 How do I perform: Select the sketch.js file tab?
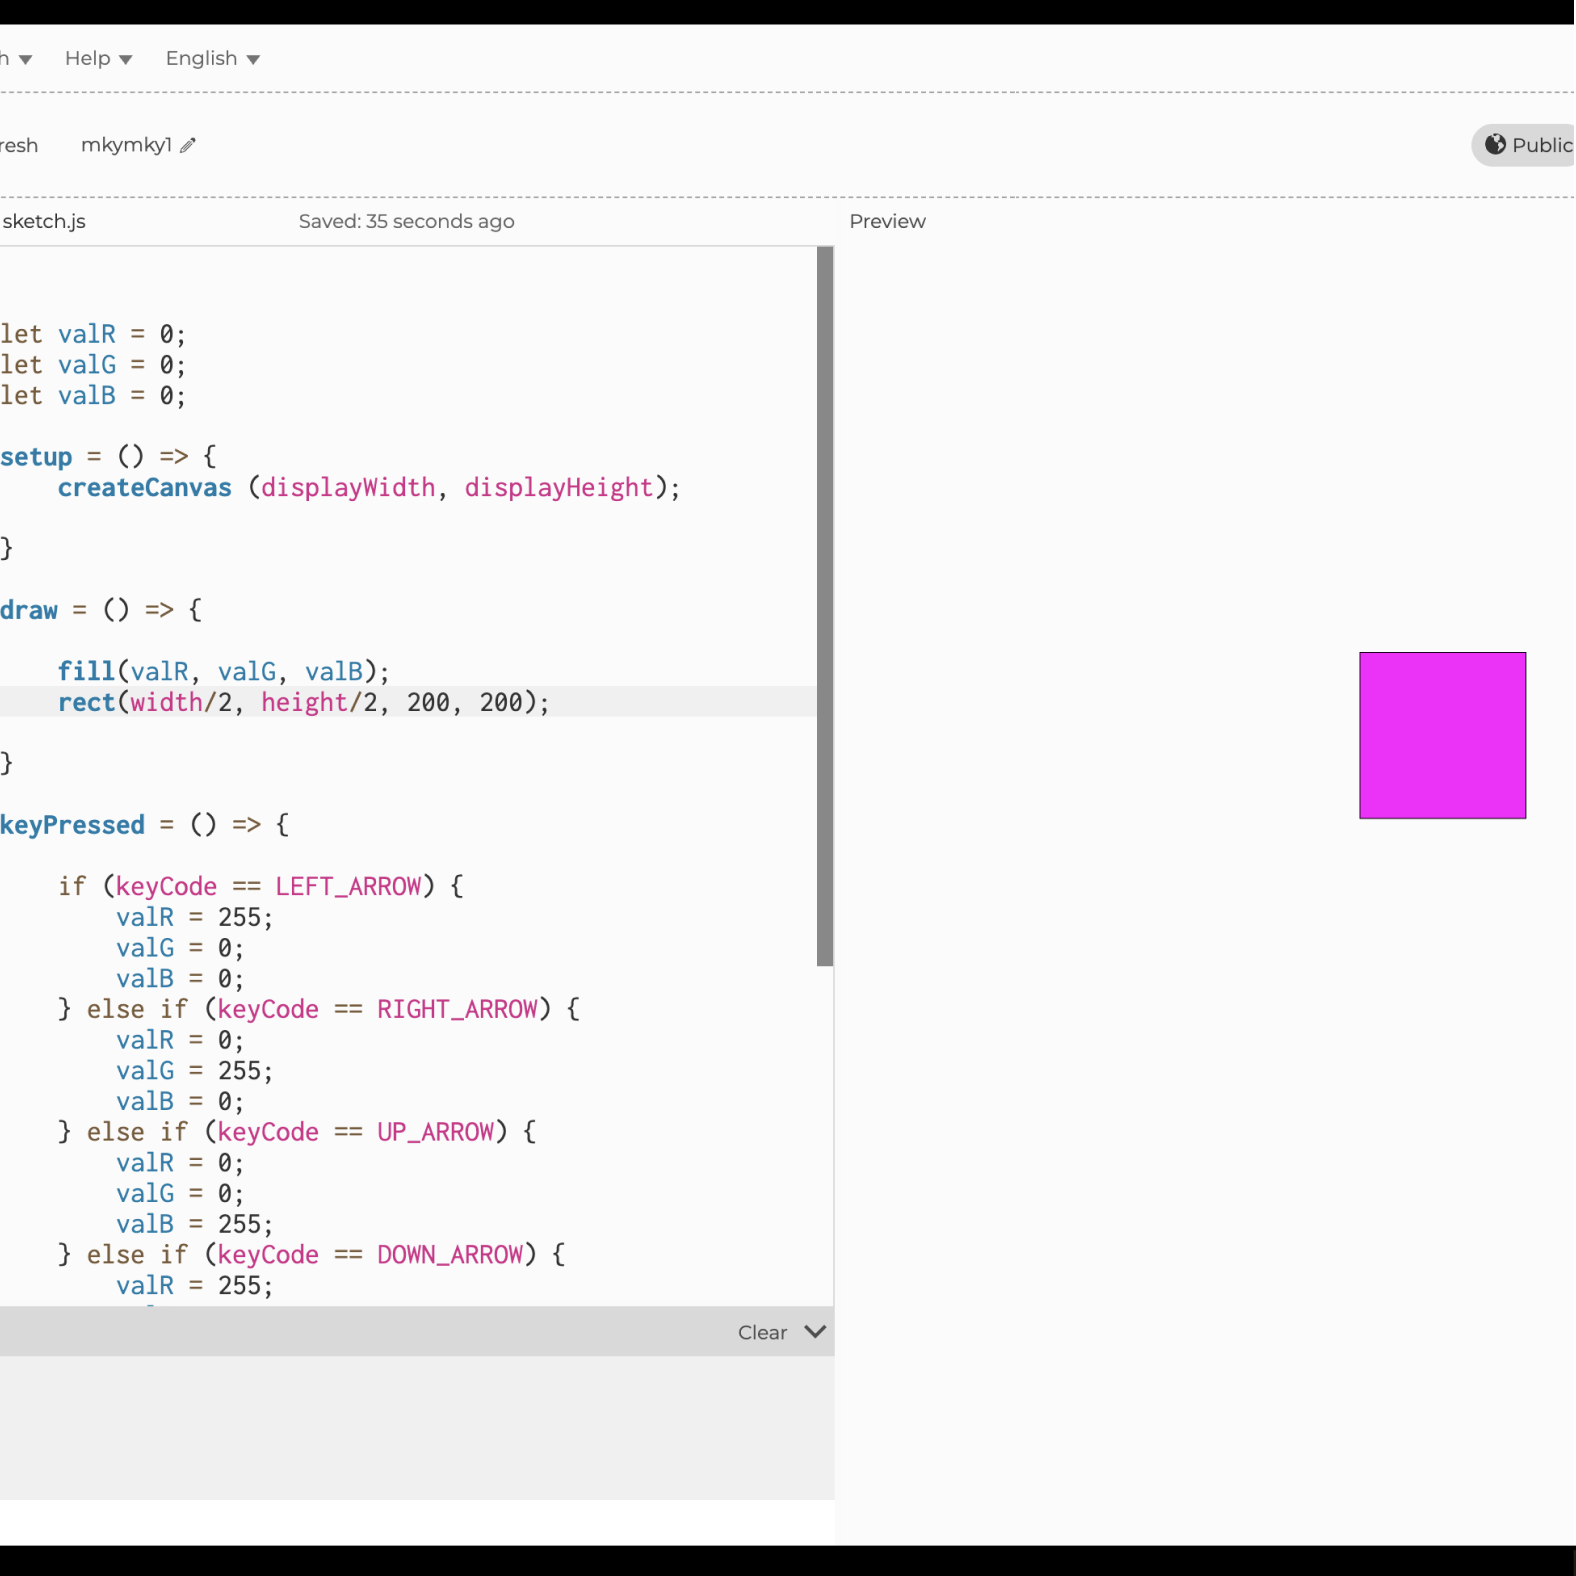(x=44, y=221)
